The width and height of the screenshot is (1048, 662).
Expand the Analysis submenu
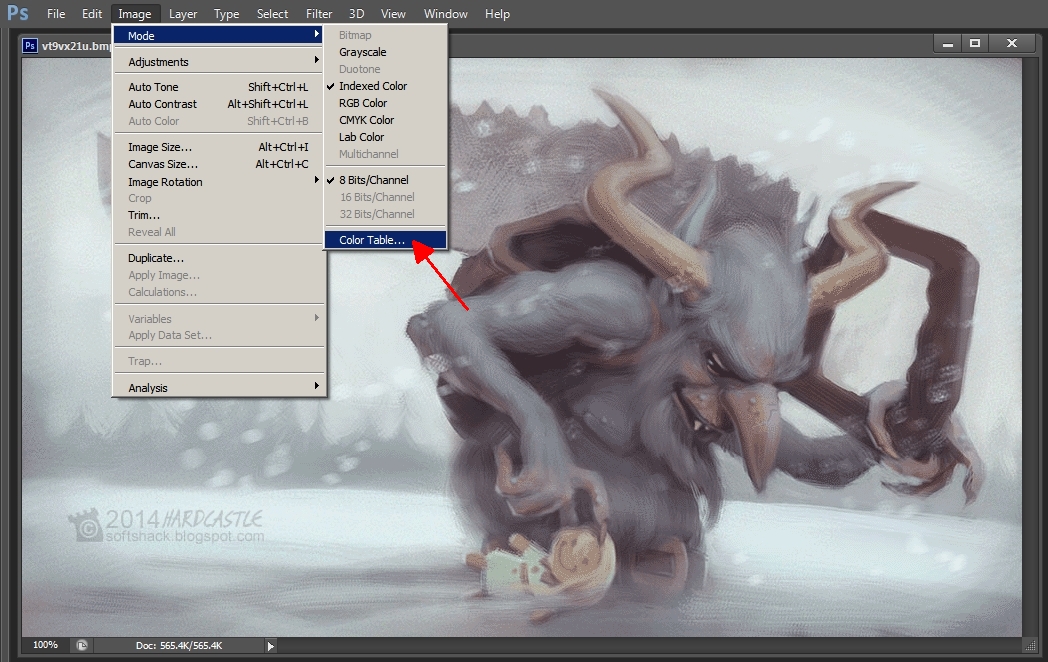pyautogui.click(x=219, y=387)
